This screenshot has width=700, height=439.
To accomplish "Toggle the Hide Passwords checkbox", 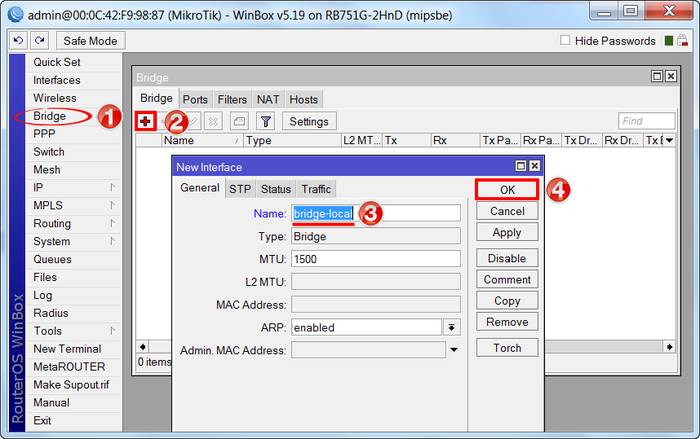I will pyautogui.click(x=566, y=41).
